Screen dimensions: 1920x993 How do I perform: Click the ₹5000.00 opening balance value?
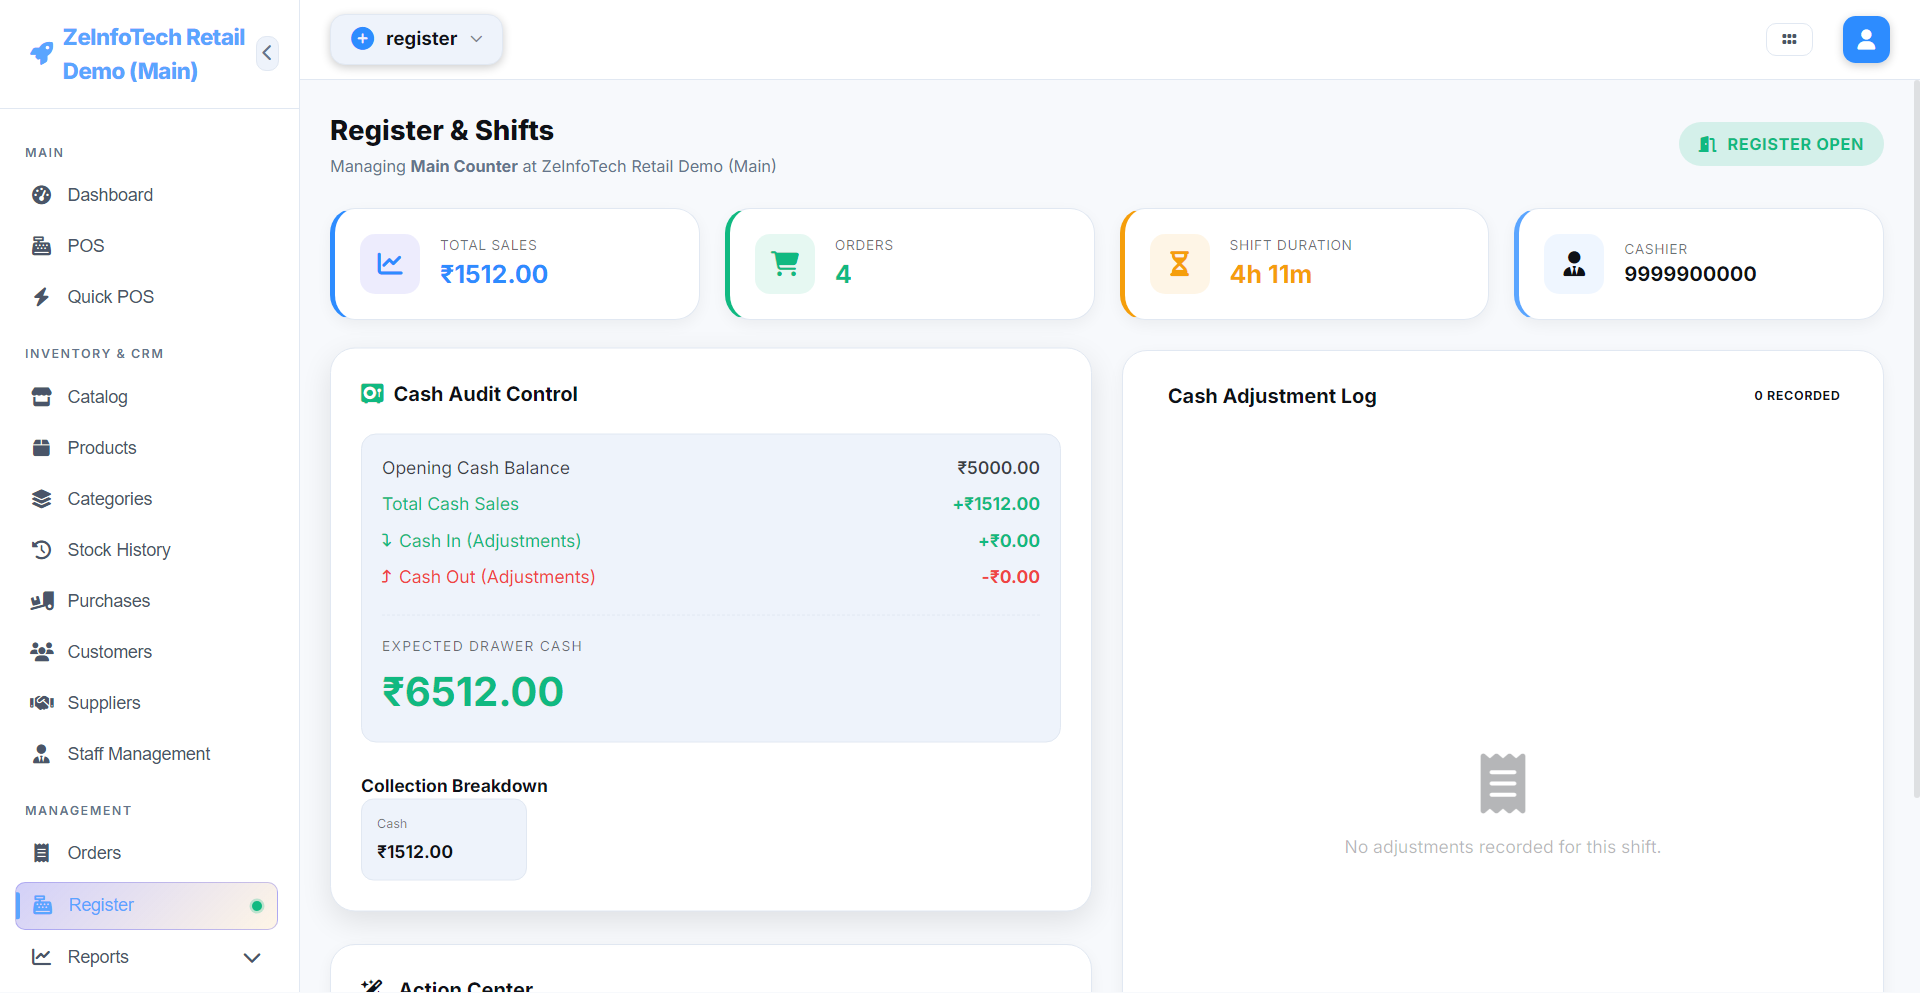[998, 468]
